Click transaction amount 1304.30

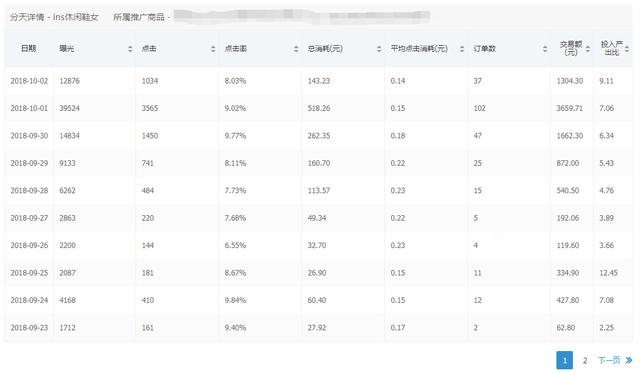[x=570, y=81]
